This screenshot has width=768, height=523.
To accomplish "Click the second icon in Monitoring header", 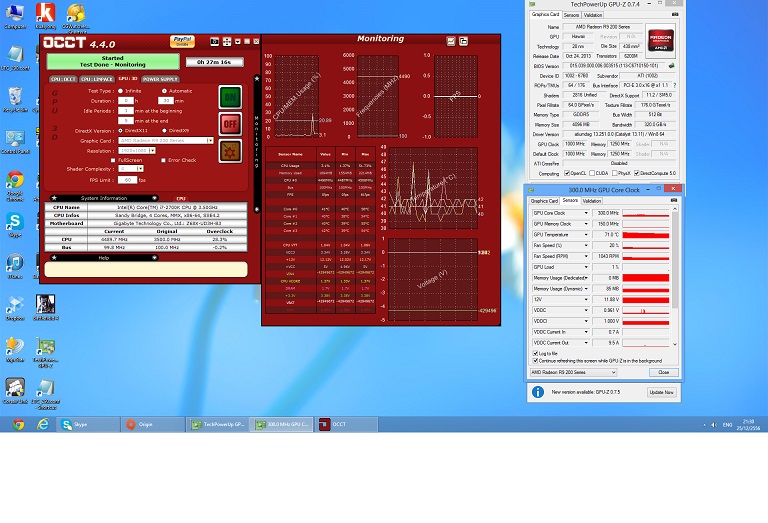I will 463,42.
